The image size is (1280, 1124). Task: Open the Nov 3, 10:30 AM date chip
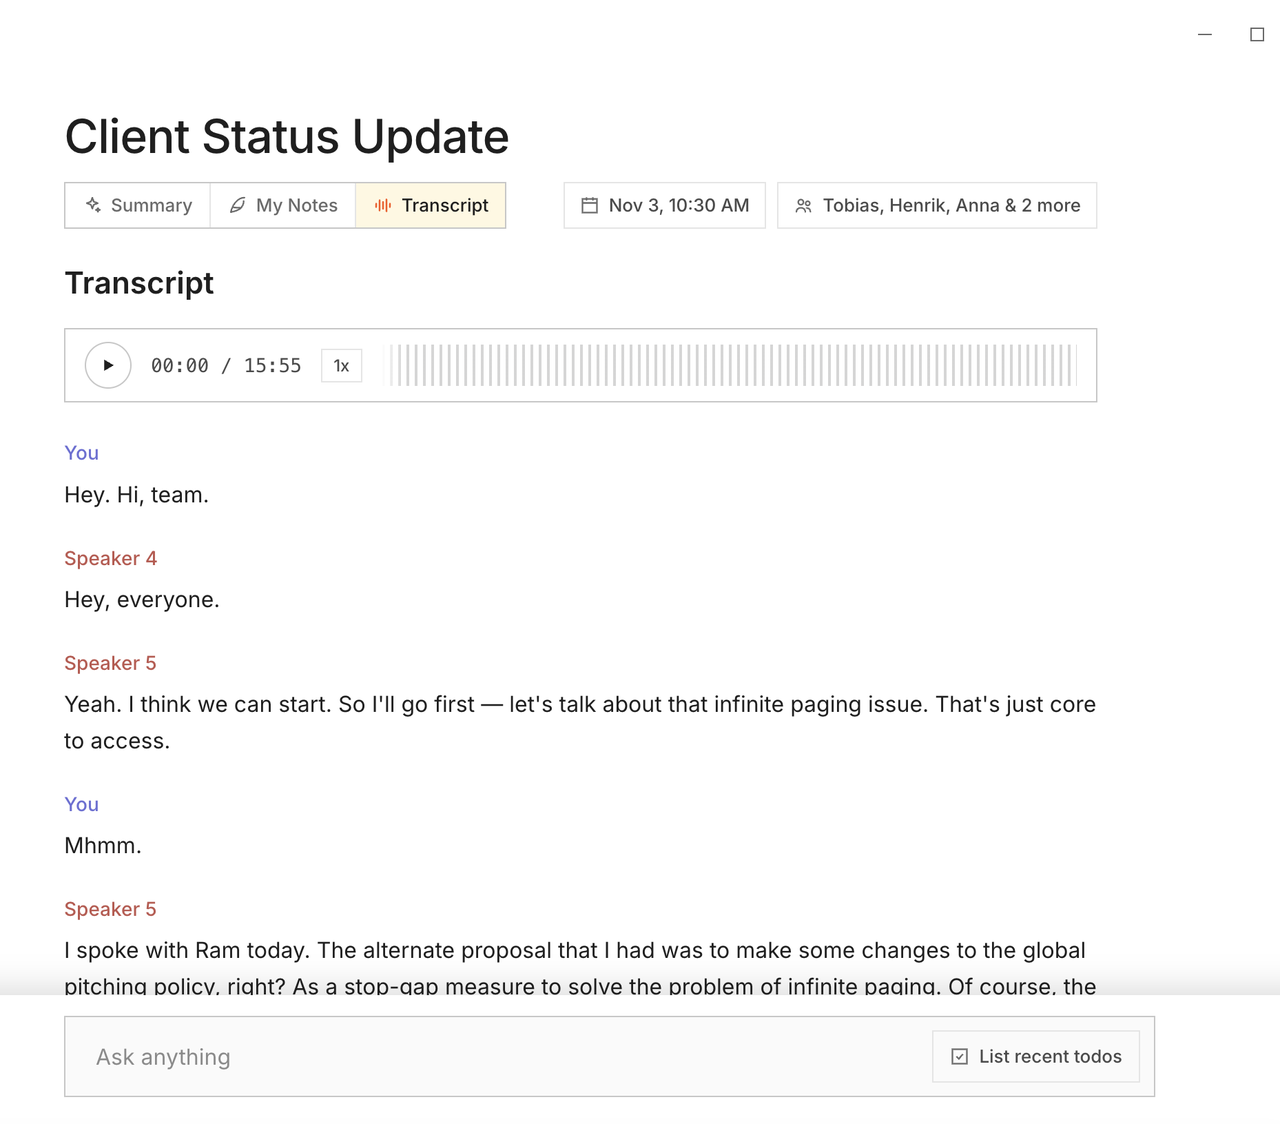coord(665,205)
